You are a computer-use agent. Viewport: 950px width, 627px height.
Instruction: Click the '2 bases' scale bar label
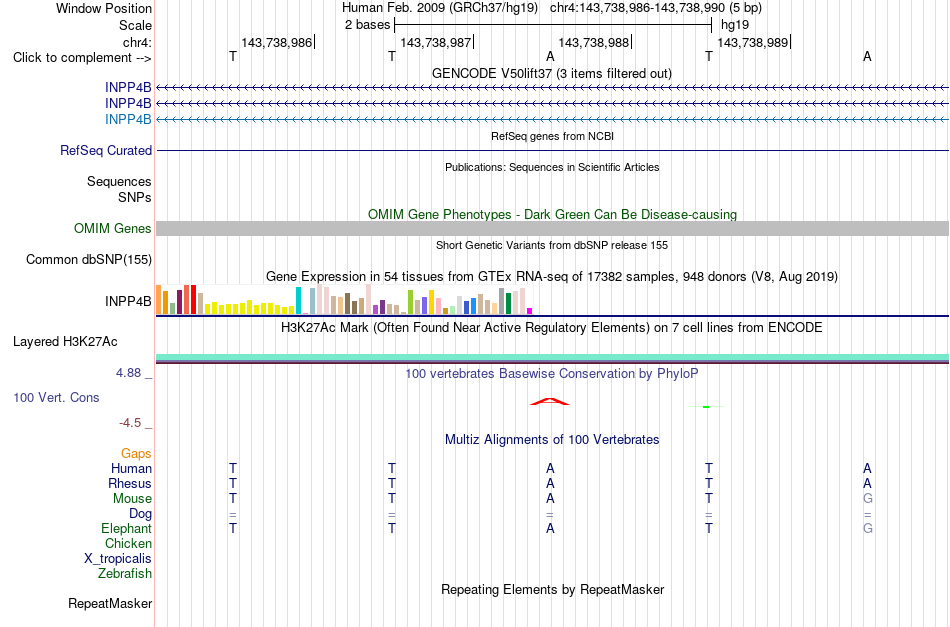coord(367,25)
